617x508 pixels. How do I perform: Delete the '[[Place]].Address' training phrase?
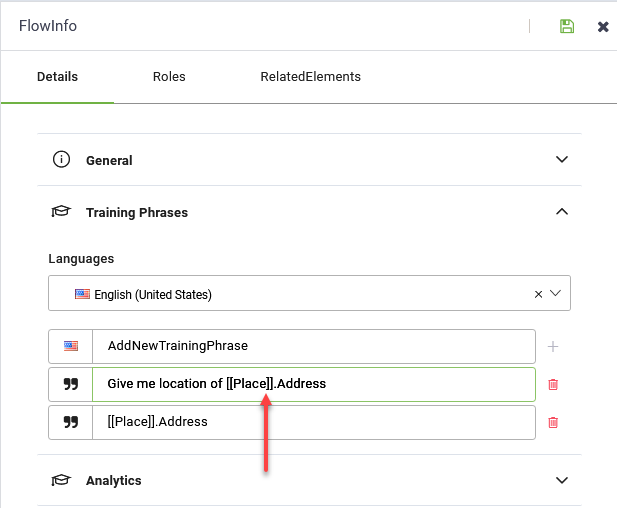[553, 422]
